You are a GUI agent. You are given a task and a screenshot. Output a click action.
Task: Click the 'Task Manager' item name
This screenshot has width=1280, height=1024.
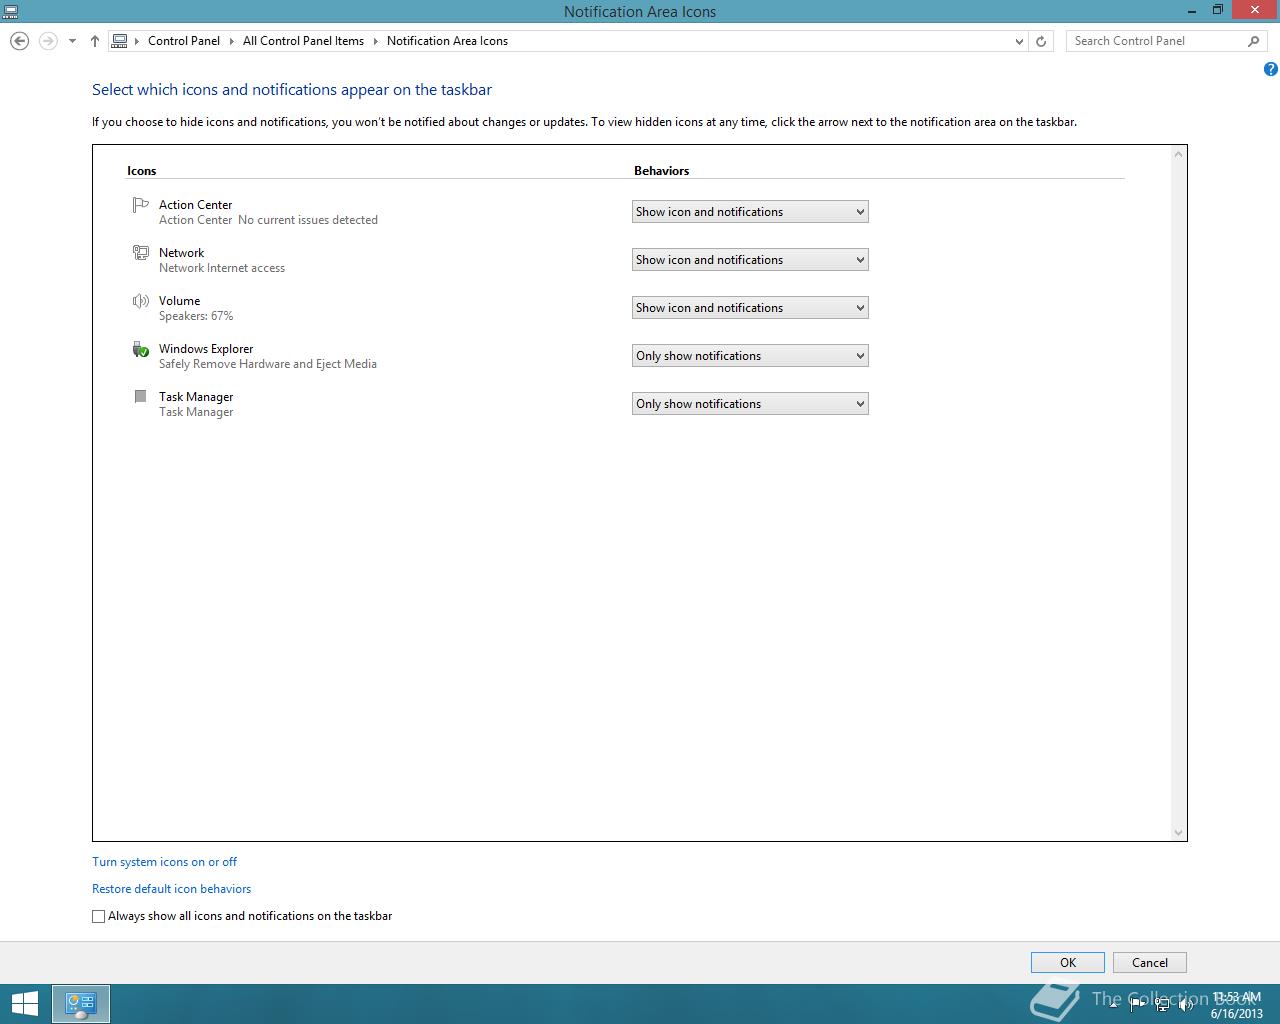pos(196,397)
